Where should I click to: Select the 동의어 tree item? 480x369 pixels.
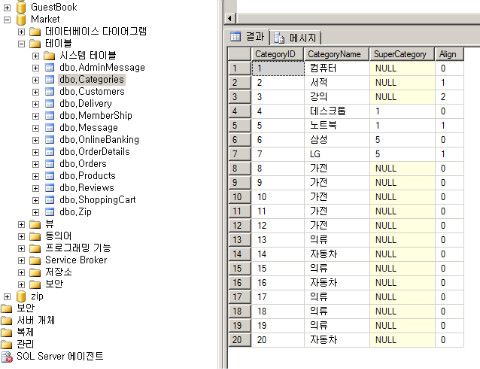[x=58, y=236]
